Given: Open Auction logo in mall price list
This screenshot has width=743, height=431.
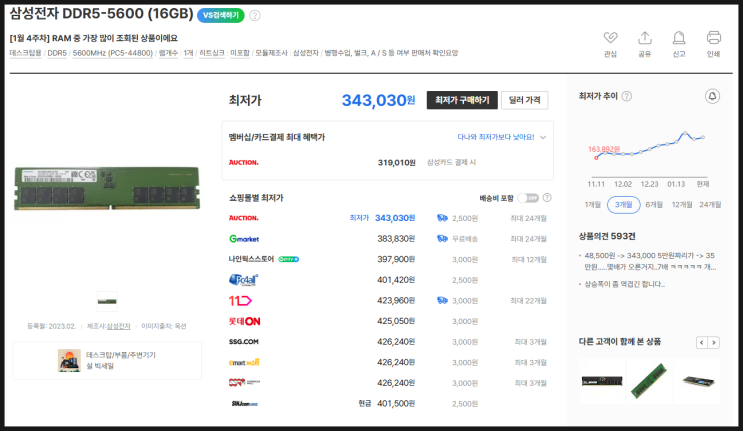Looking at the screenshot, I should [x=244, y=218].
